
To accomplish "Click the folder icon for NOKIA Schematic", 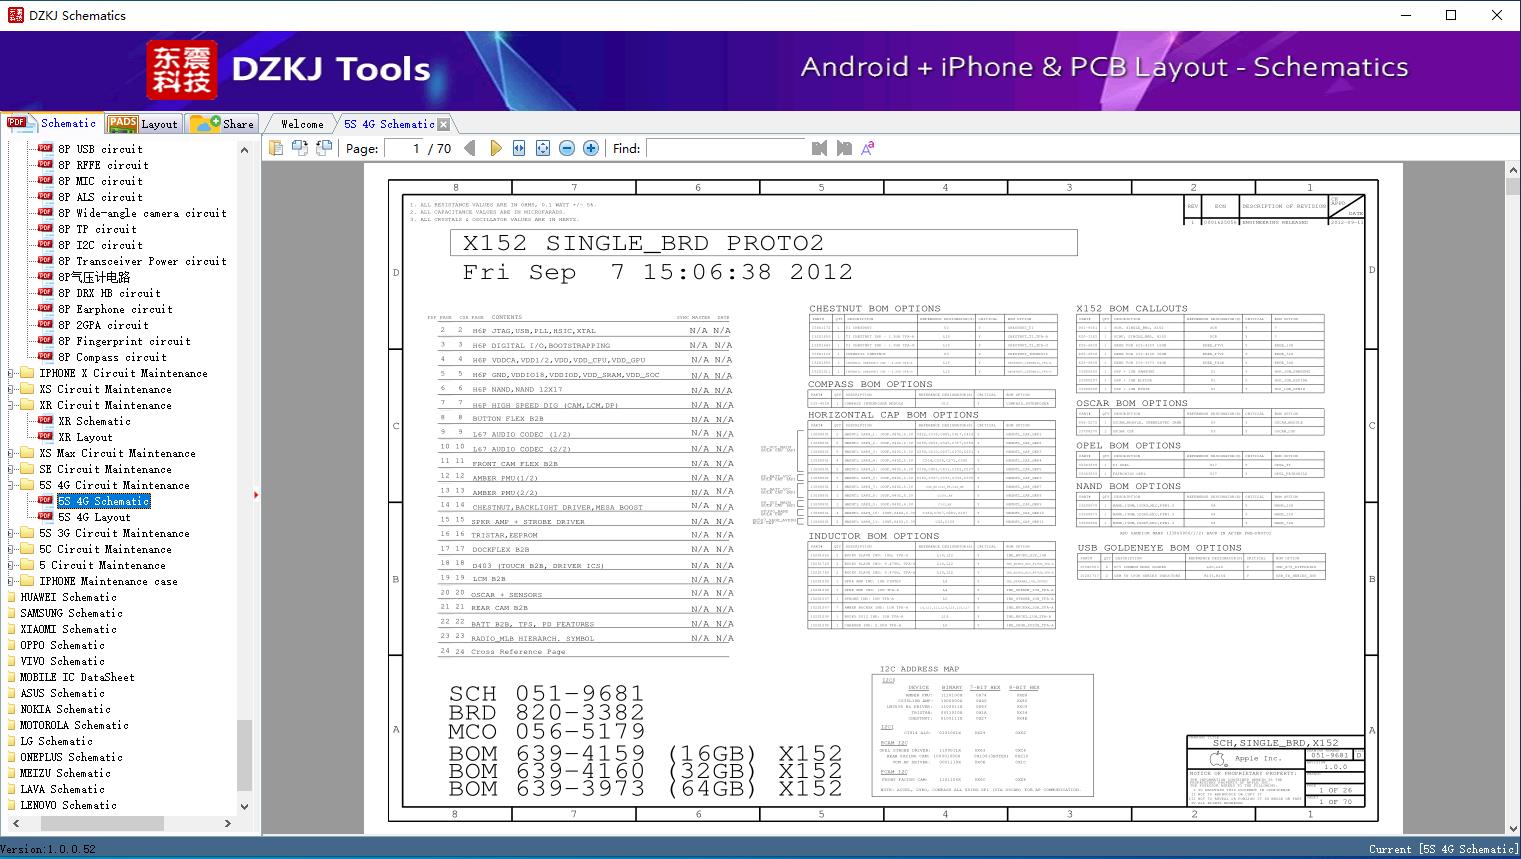I will (9, 709).
